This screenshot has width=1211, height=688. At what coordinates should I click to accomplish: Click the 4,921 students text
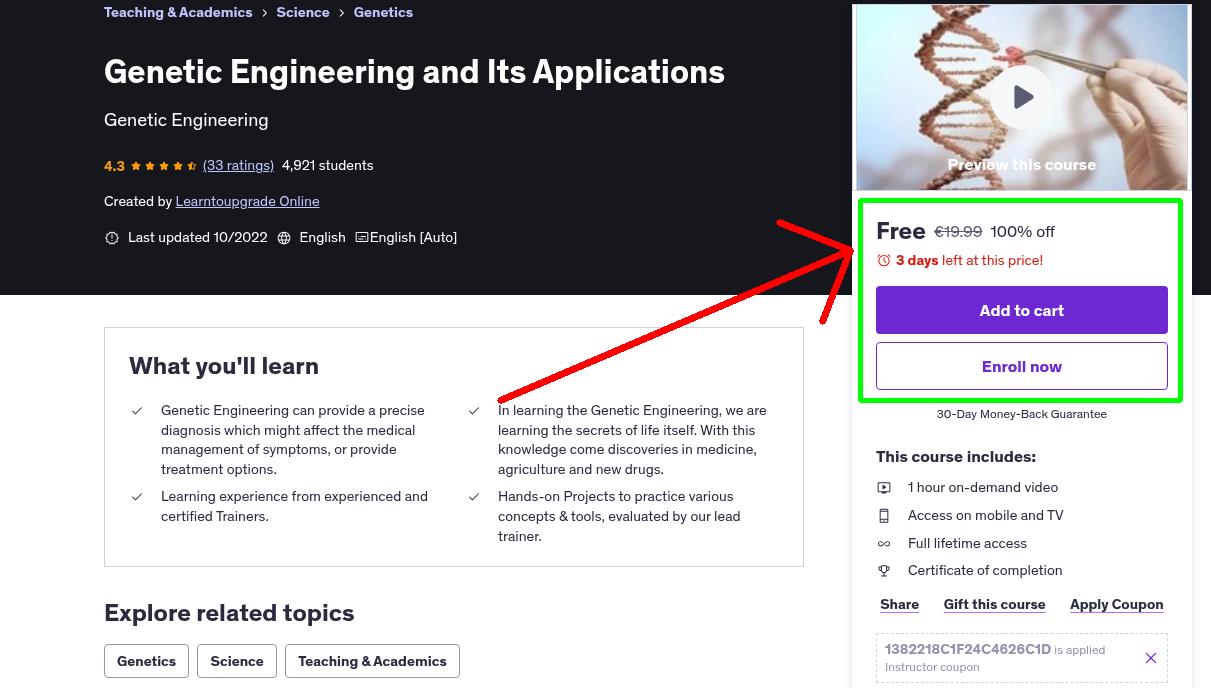(x=327, y=166)
